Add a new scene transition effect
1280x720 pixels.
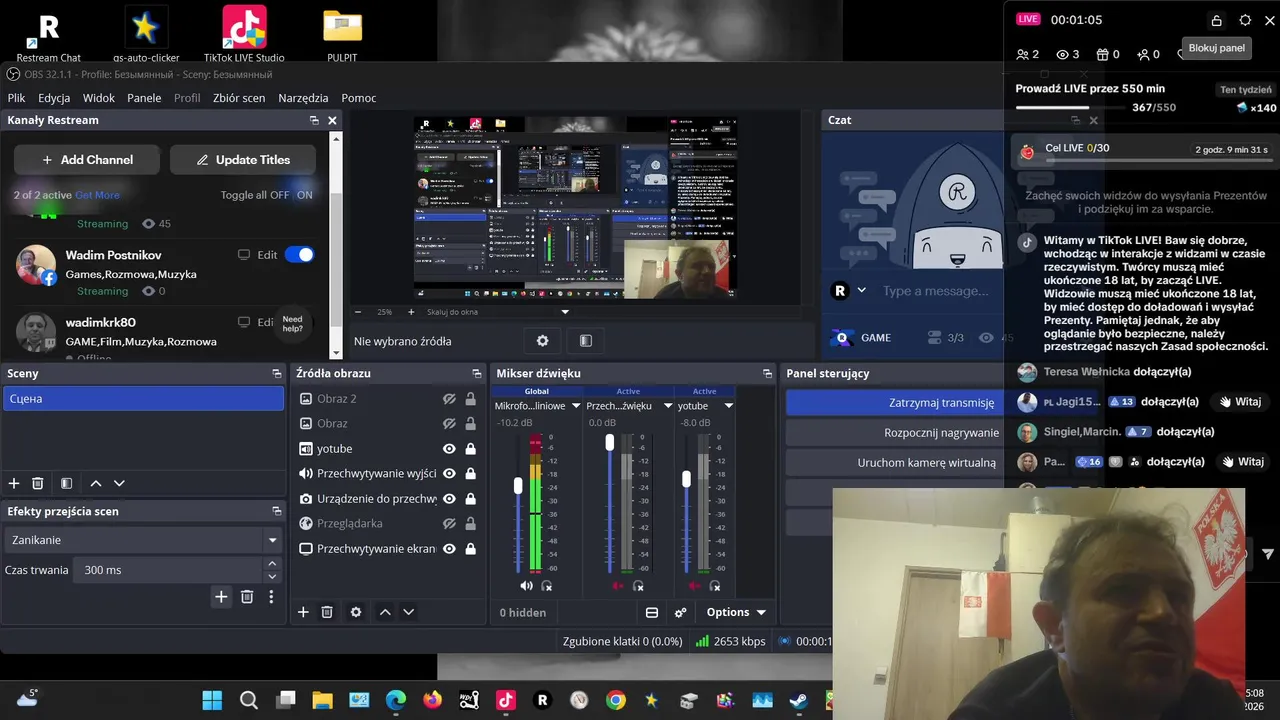[221, 597]
